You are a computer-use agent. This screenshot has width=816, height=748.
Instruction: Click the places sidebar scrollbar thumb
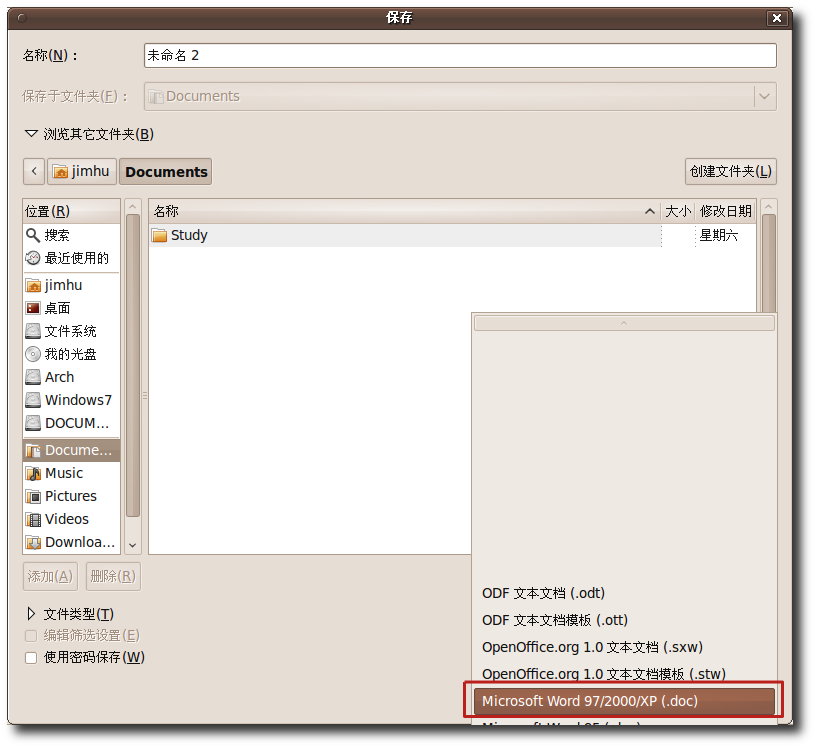[133, 366]
